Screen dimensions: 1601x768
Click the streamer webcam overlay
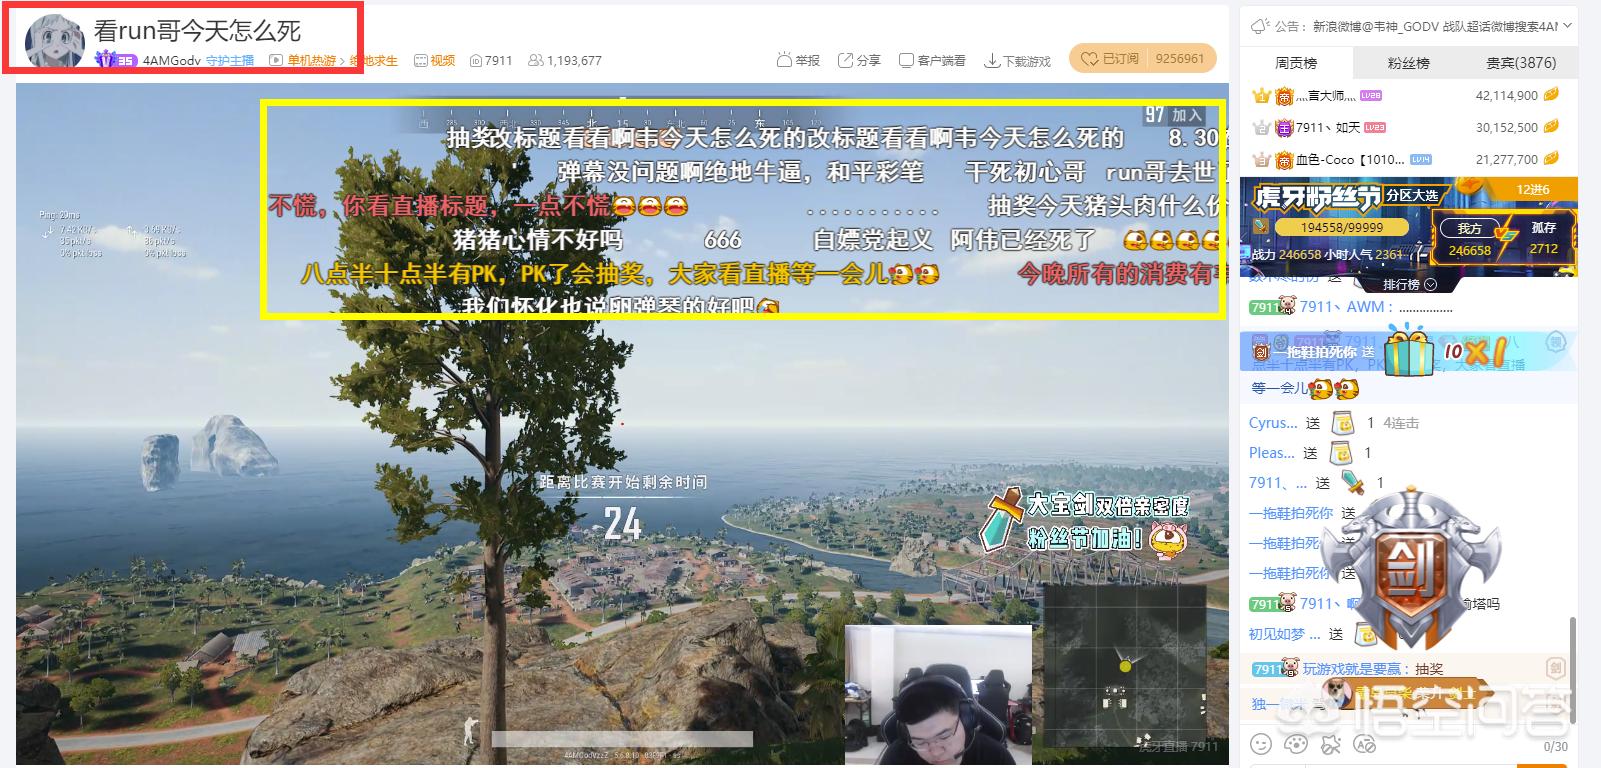(938, 696)
